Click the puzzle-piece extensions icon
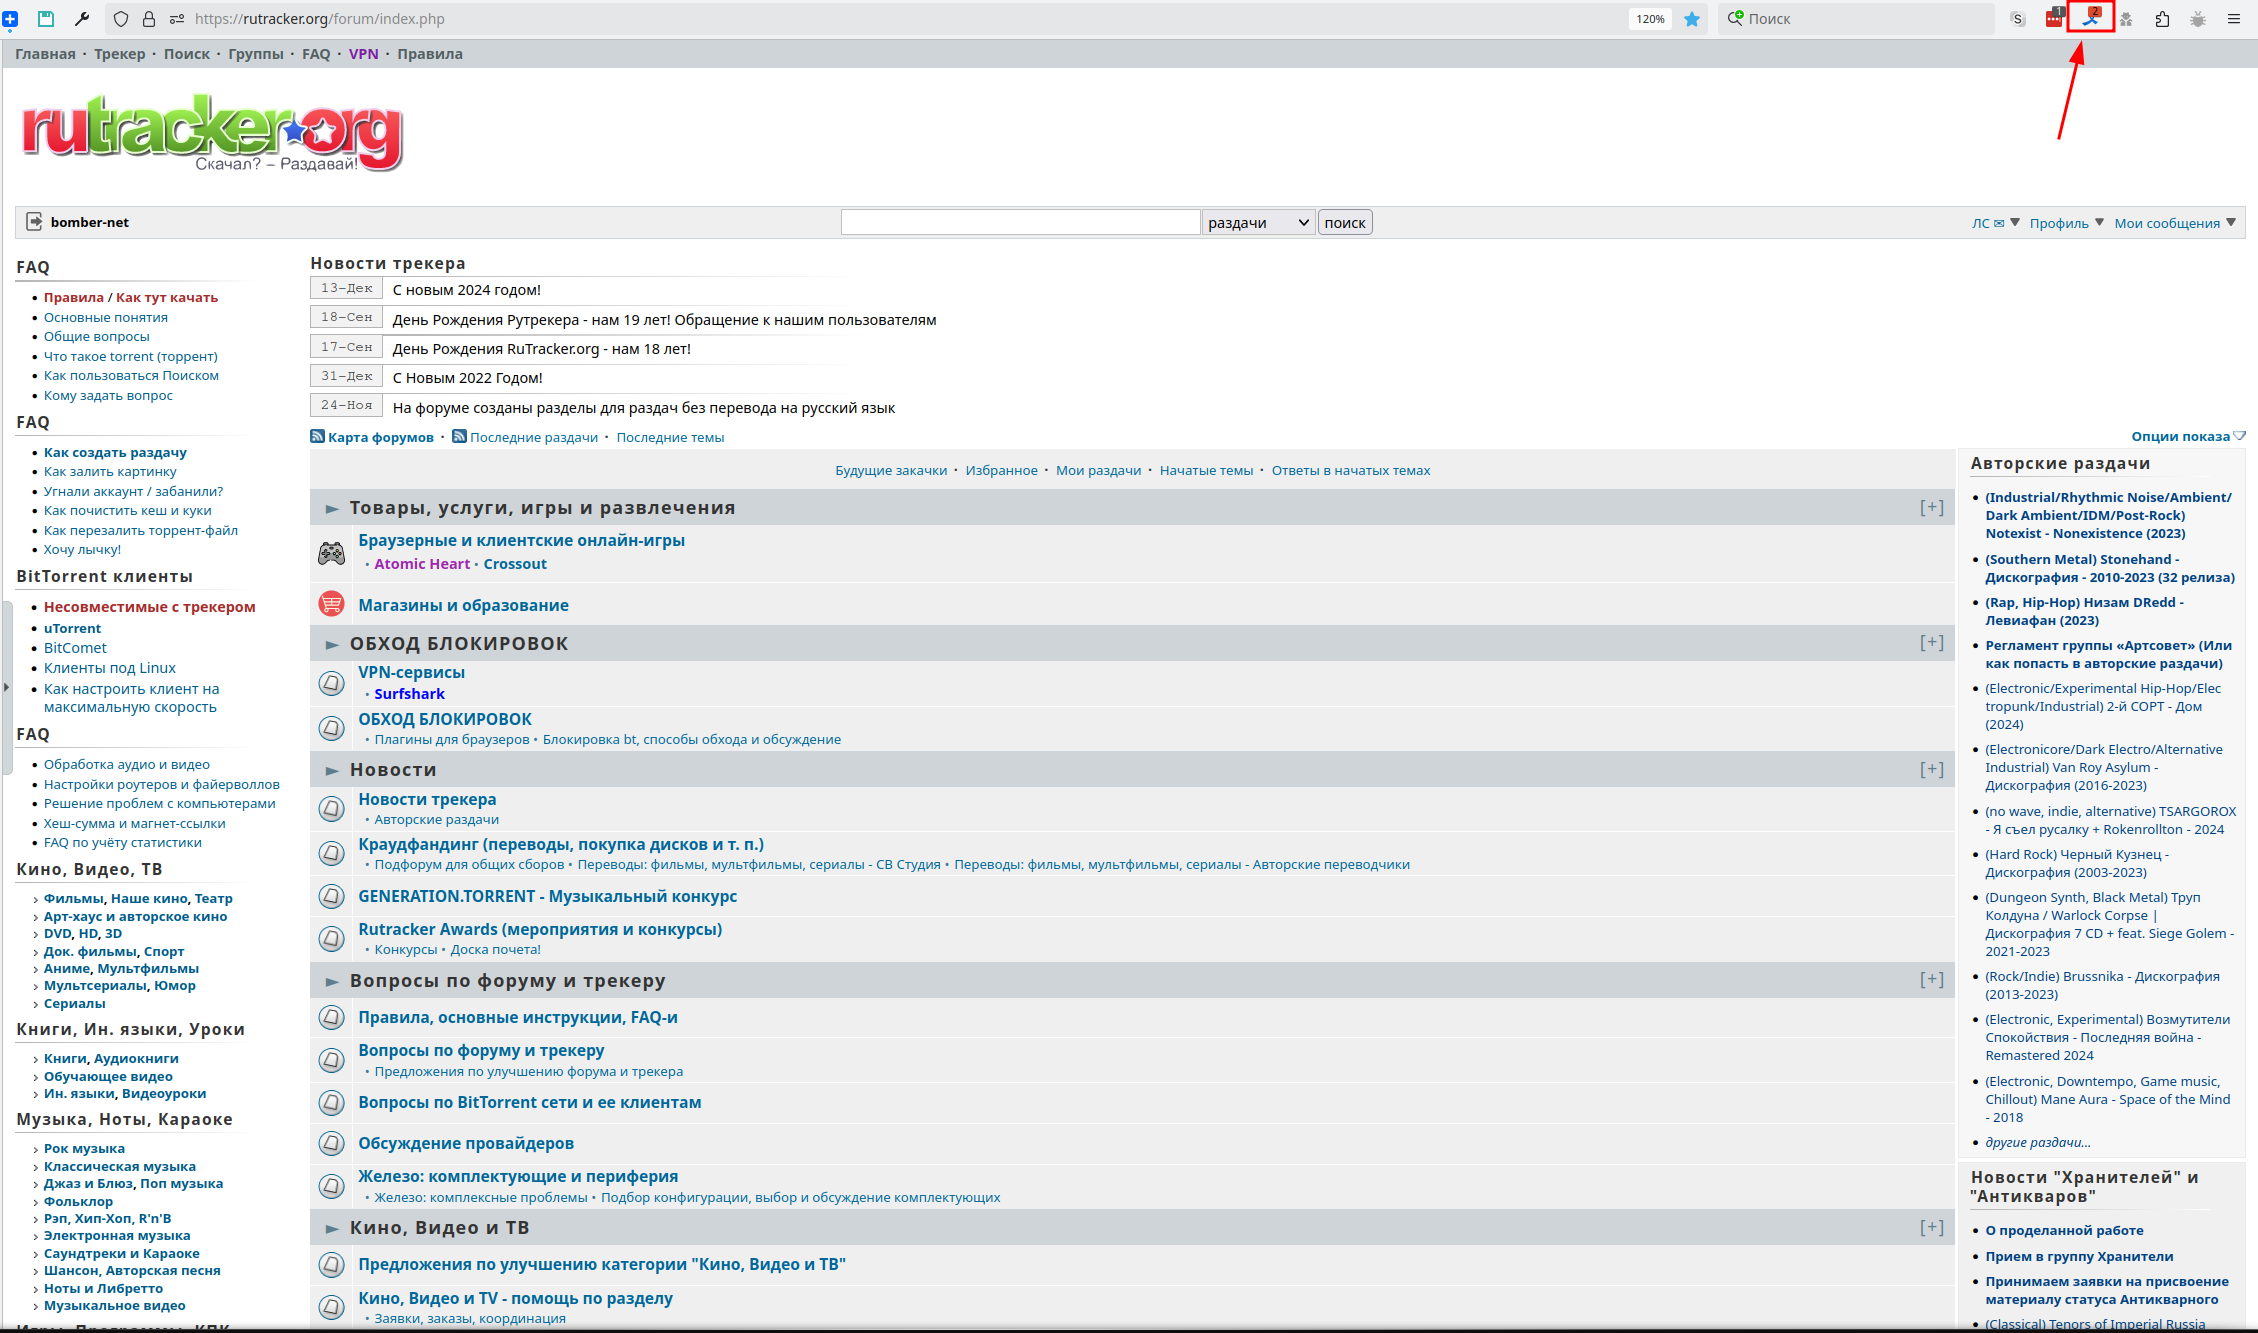2258x1333 pixels. coord(2162,19)
